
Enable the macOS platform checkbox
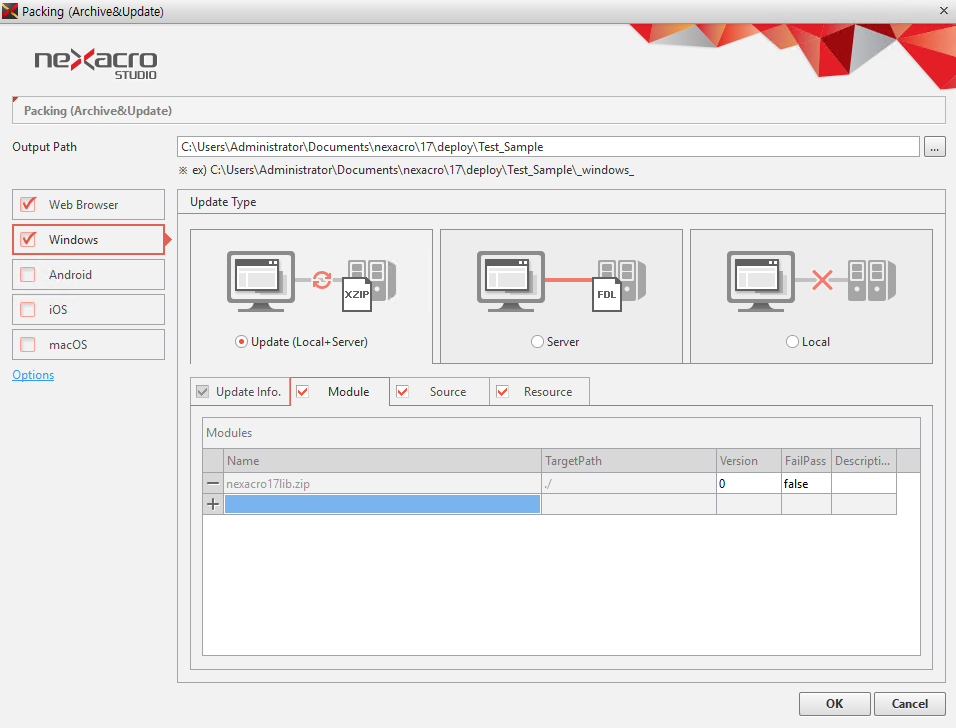click(x=28, y=345)
